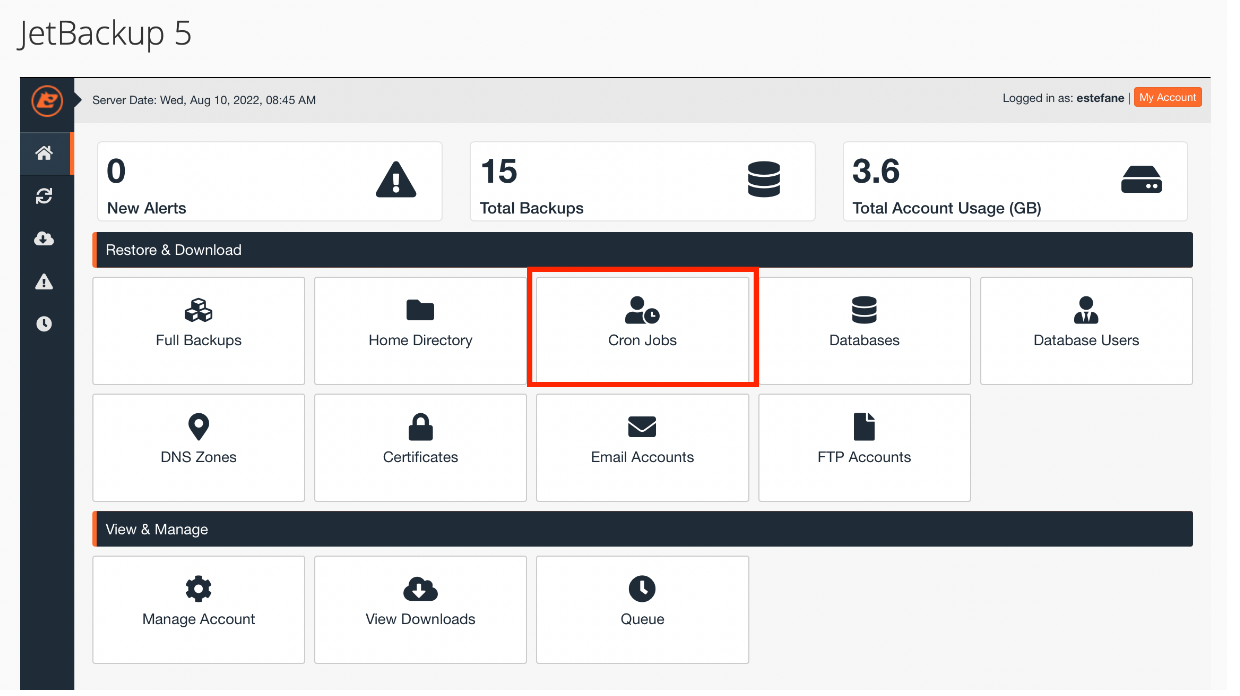
Task: Click the Queue tile clock icon
Action: (x=642, y=588)
